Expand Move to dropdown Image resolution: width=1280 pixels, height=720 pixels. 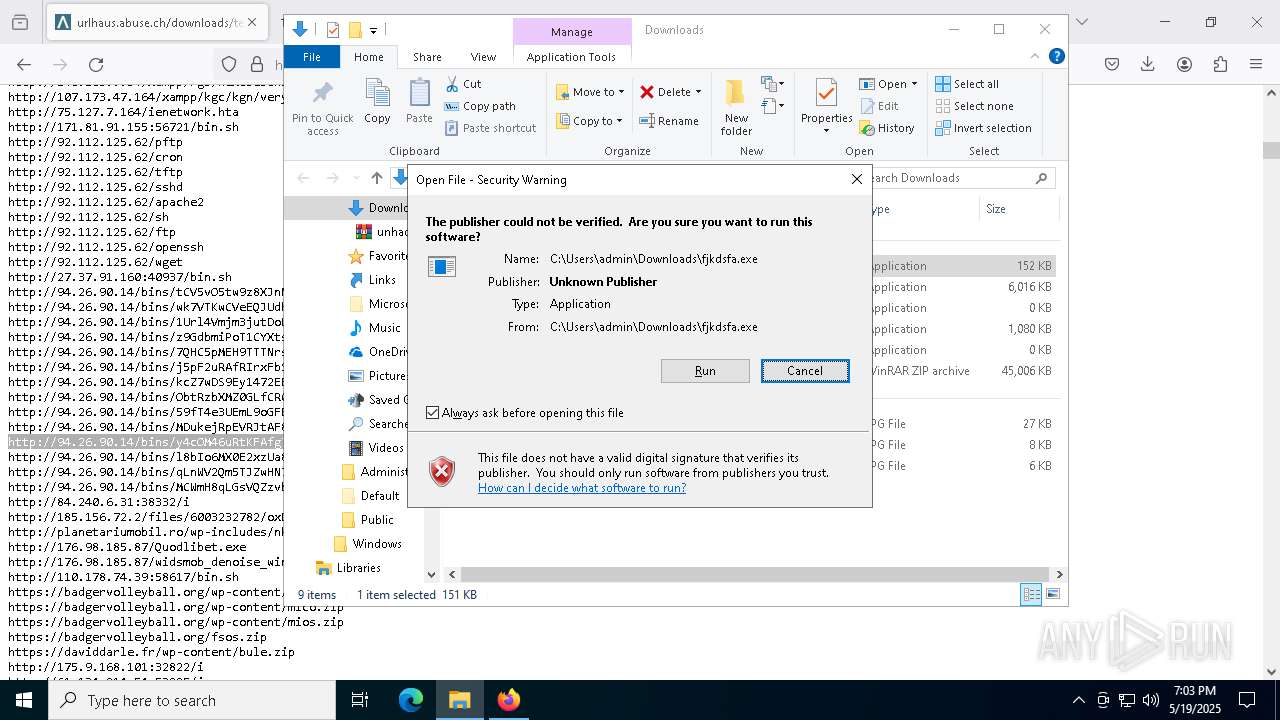pos(621,92)
